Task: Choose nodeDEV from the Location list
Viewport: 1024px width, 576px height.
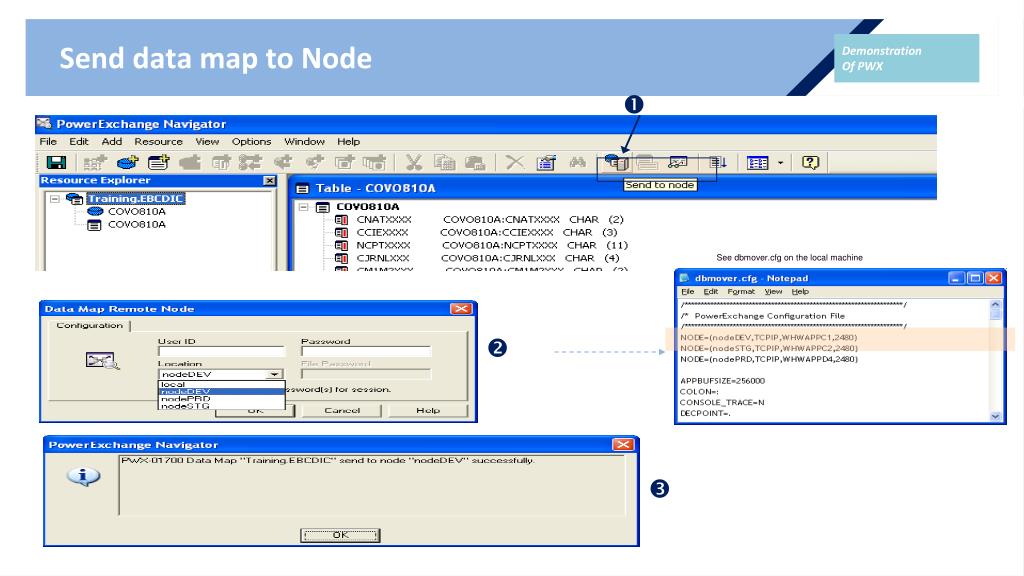Action: 221,392
